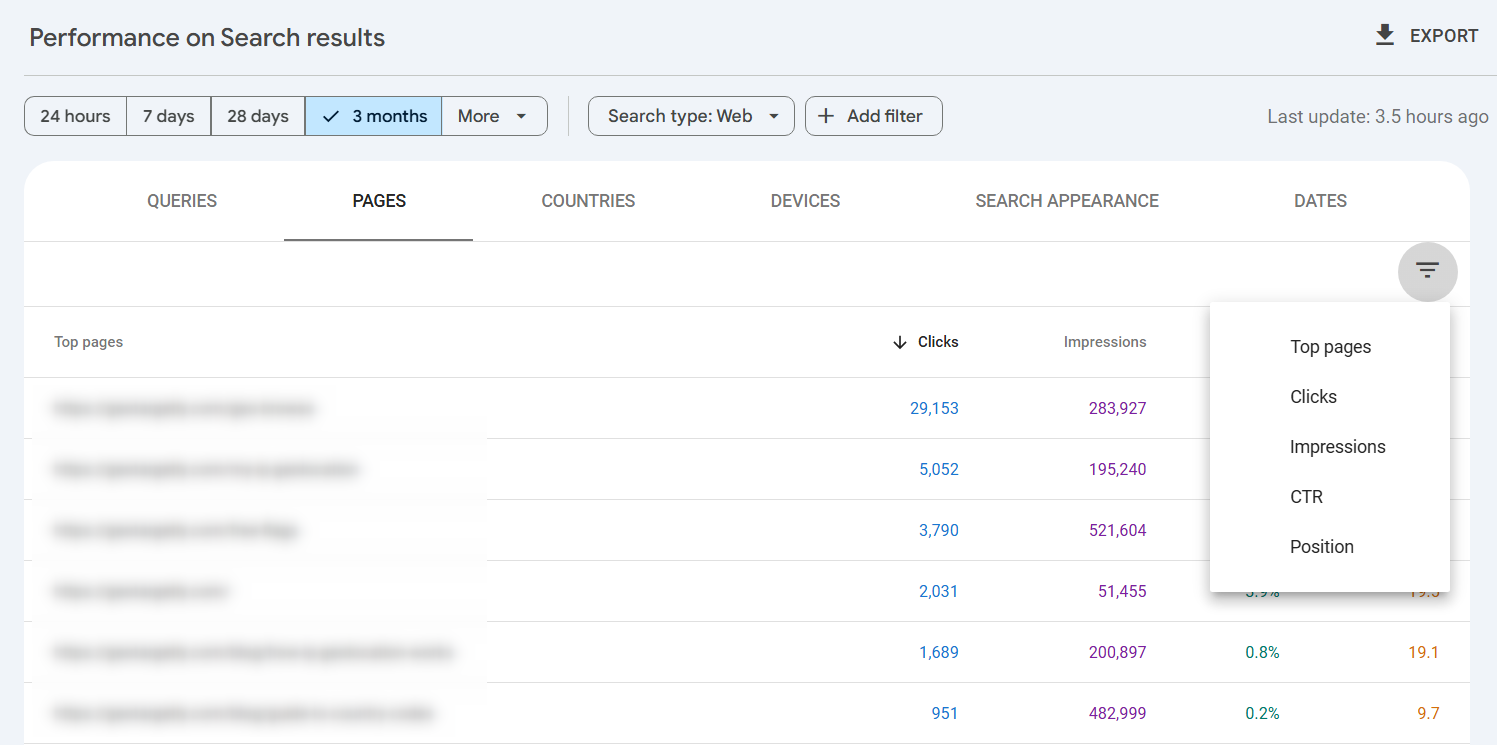
Task: Click the filter rows icon
Action: tap(1427, 270)
